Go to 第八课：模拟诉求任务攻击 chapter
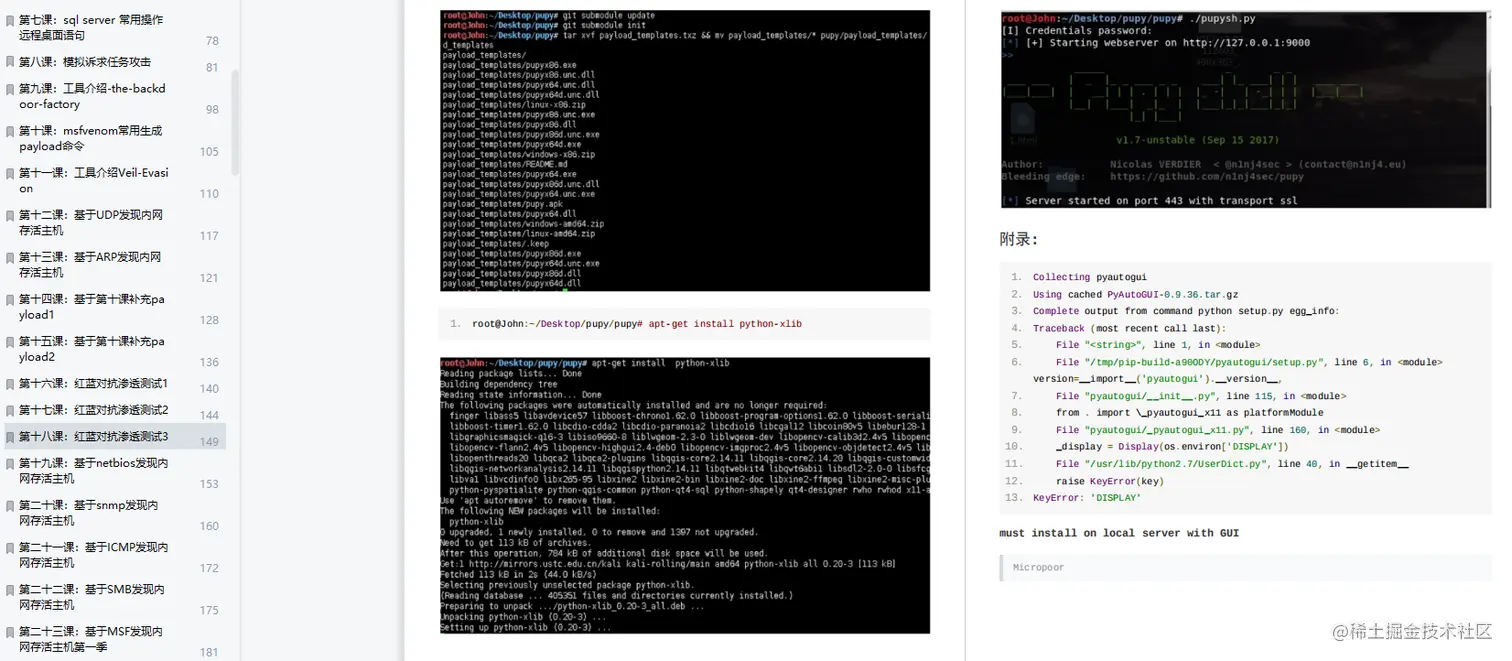Viewport: 1512px width, 661px height. [85, 62]
